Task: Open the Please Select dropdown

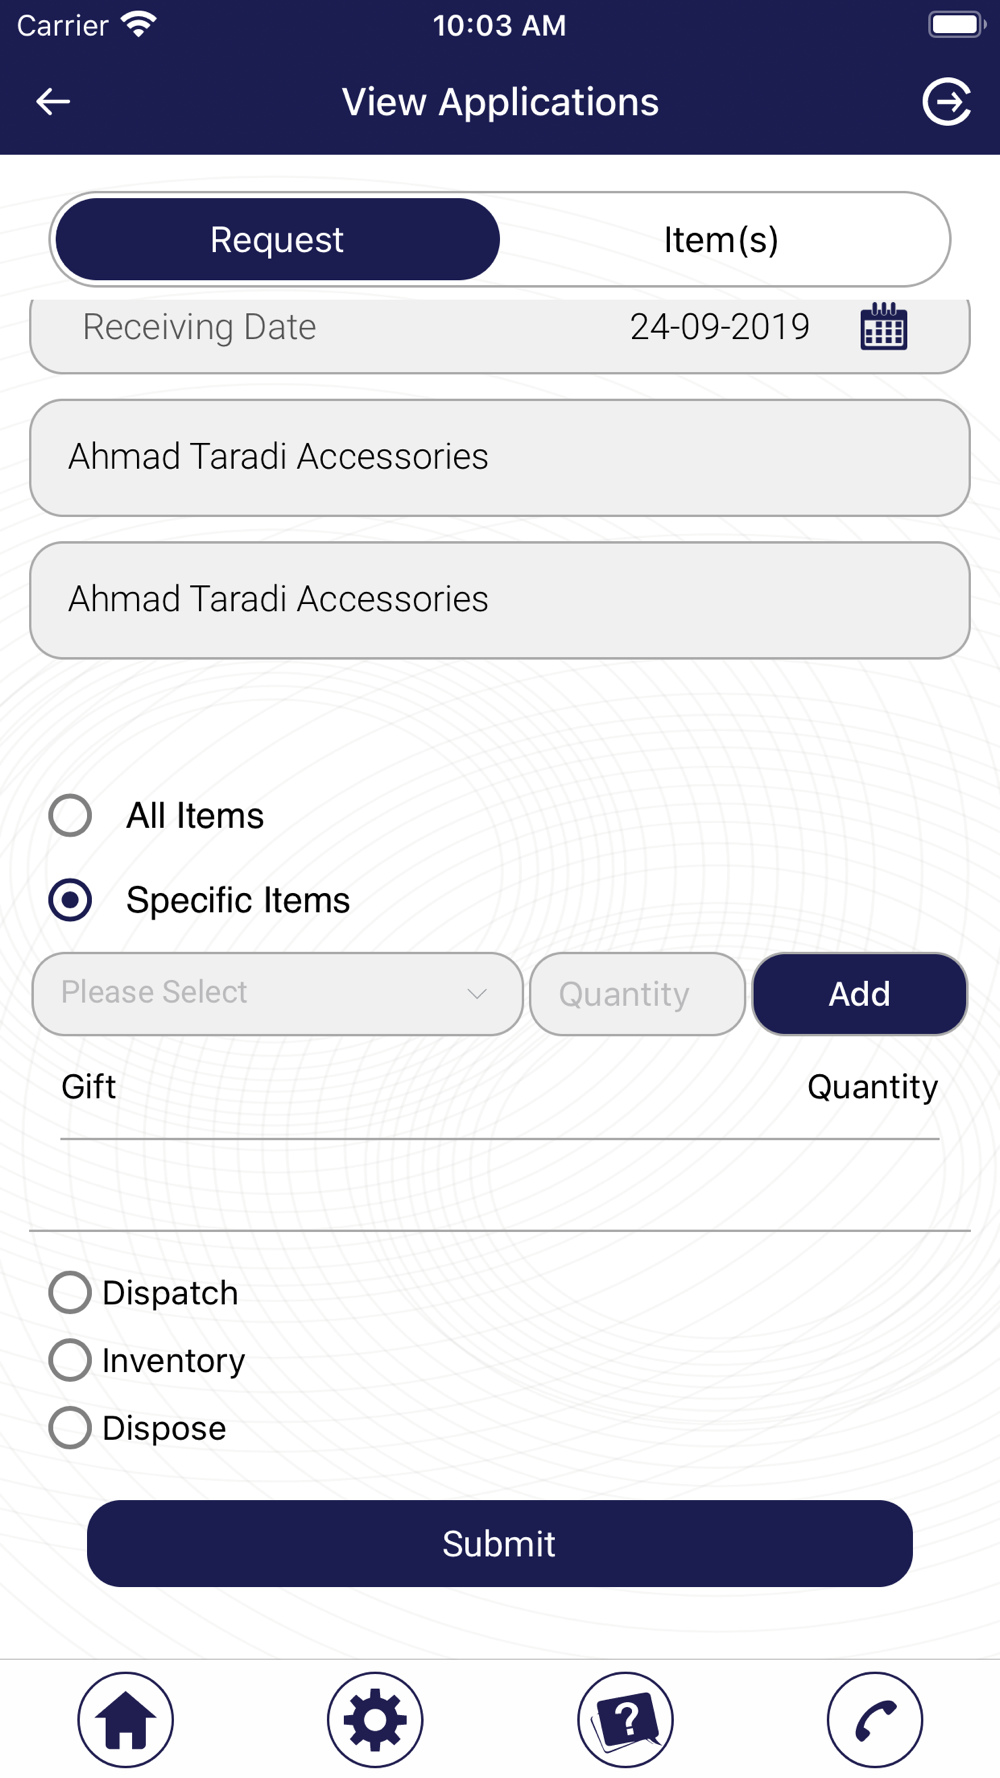Action: (x=278, y=993)
